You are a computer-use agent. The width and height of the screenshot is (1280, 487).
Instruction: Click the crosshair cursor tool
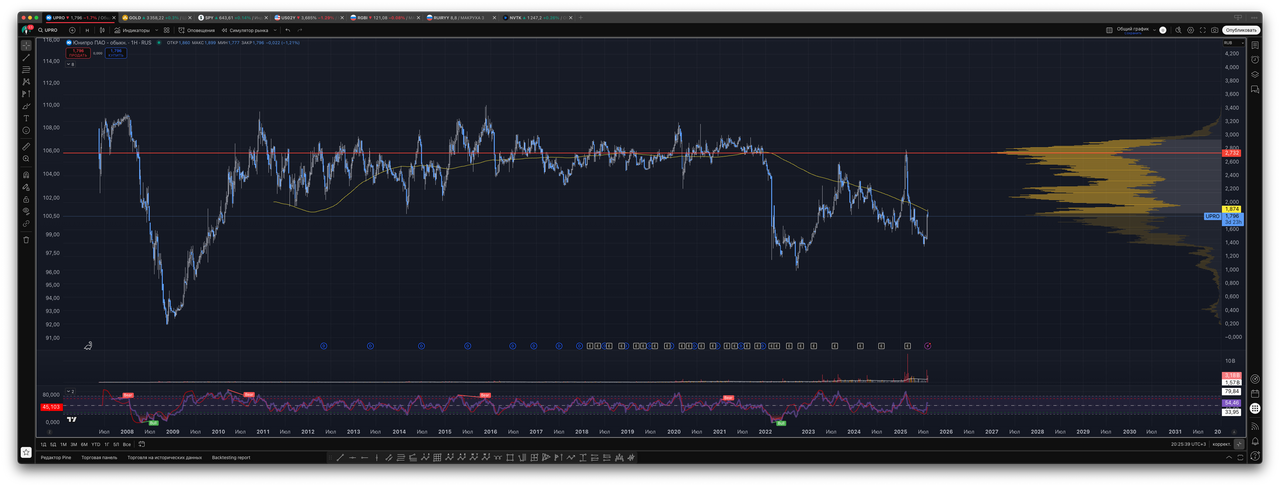point(26,46)
